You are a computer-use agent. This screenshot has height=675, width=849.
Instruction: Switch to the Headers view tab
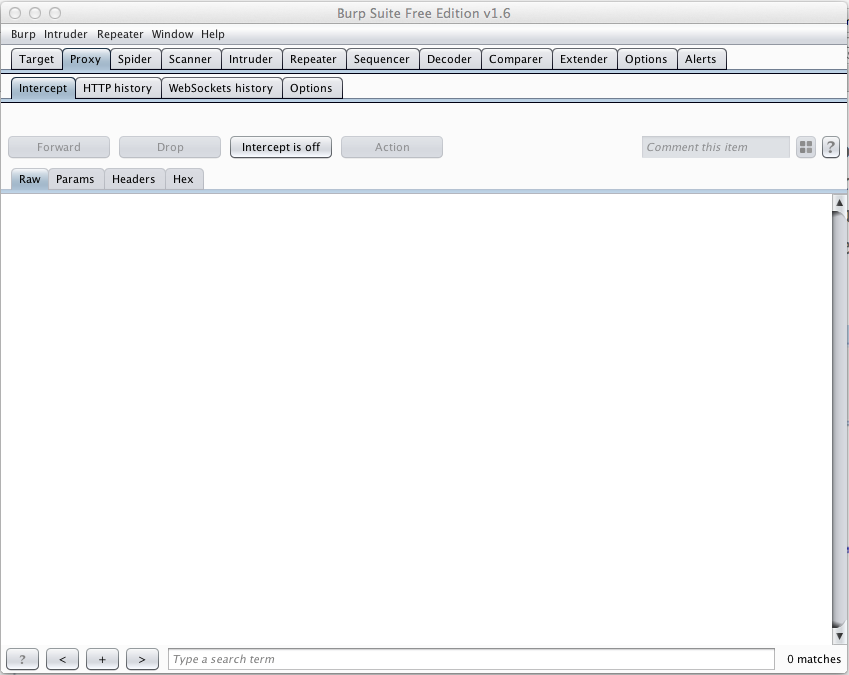point(134,179)
